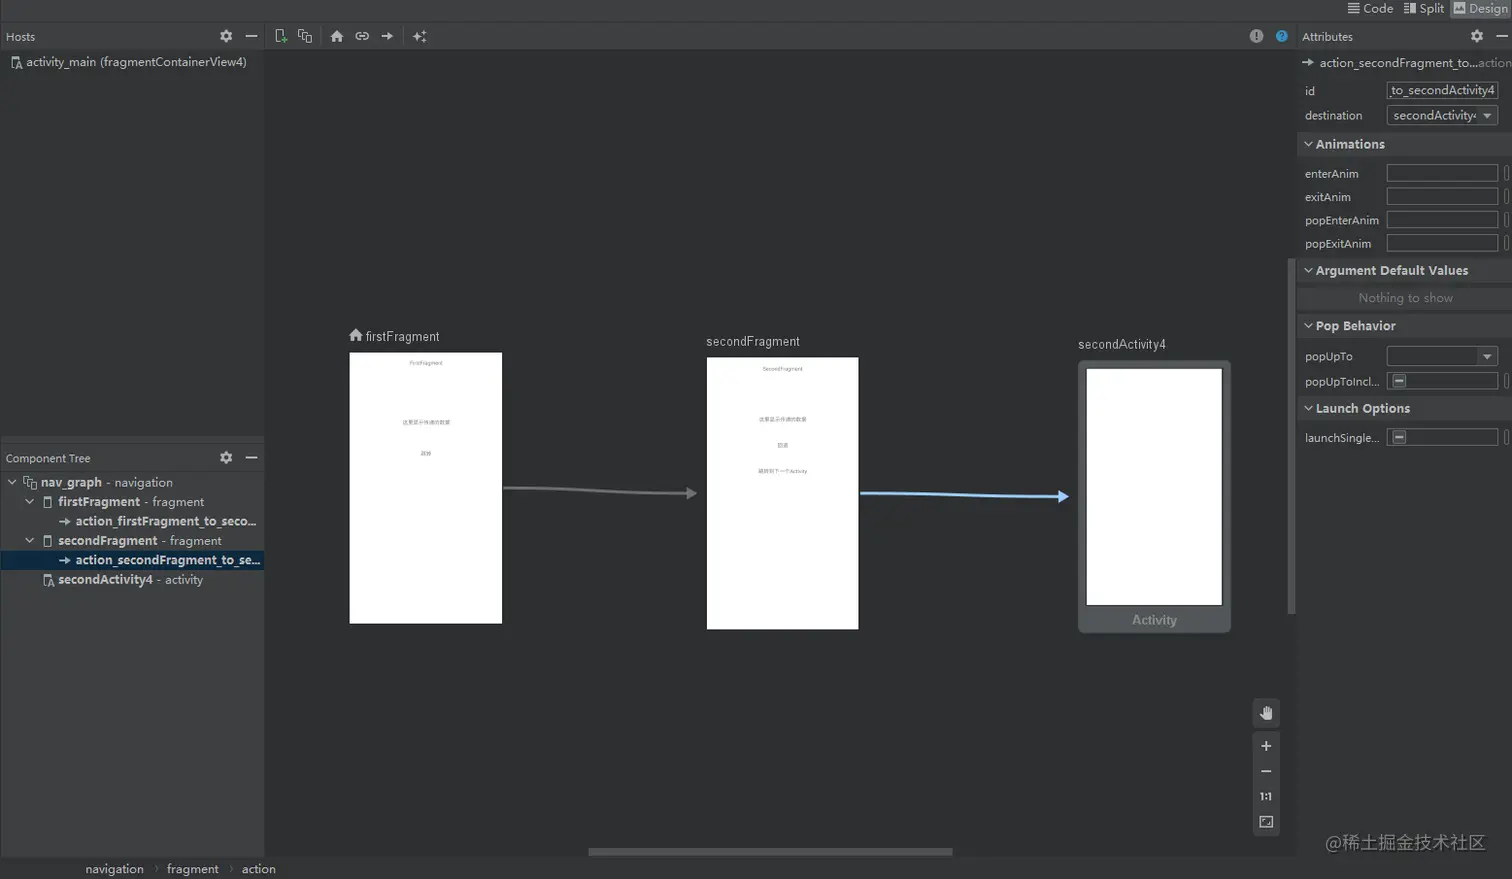Click the popExitAnim input field
Image resolution: width=1512 pixels, height=879 pixels.
tap(1442, 243)
